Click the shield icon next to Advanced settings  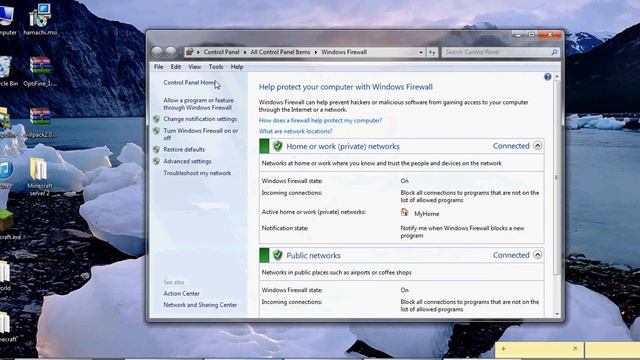pyautogui.click(x=156, y=161)
